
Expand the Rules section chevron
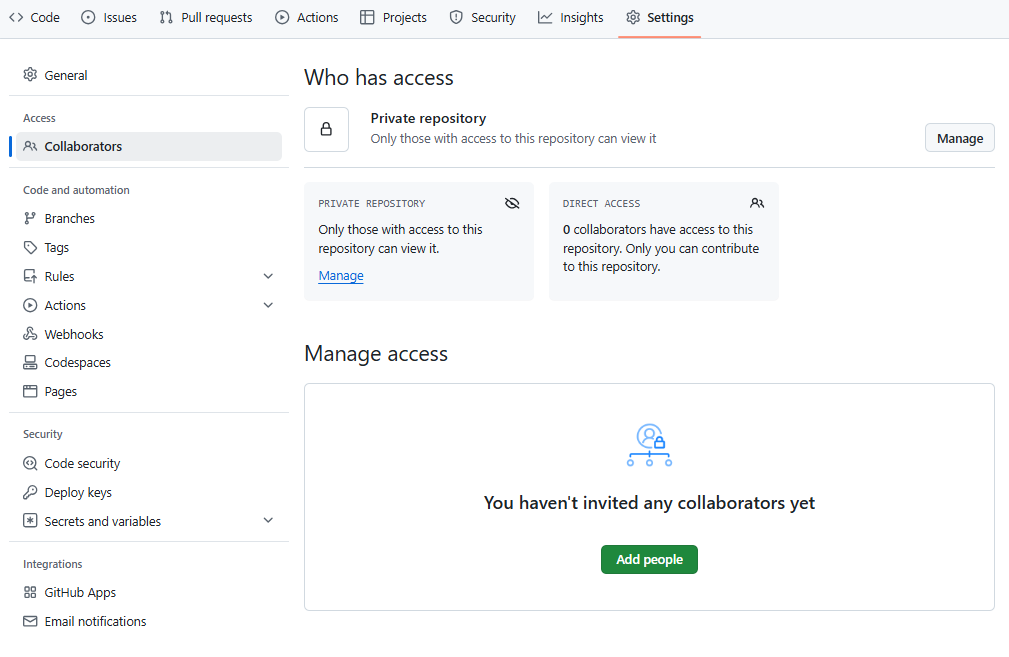(268, 276)
